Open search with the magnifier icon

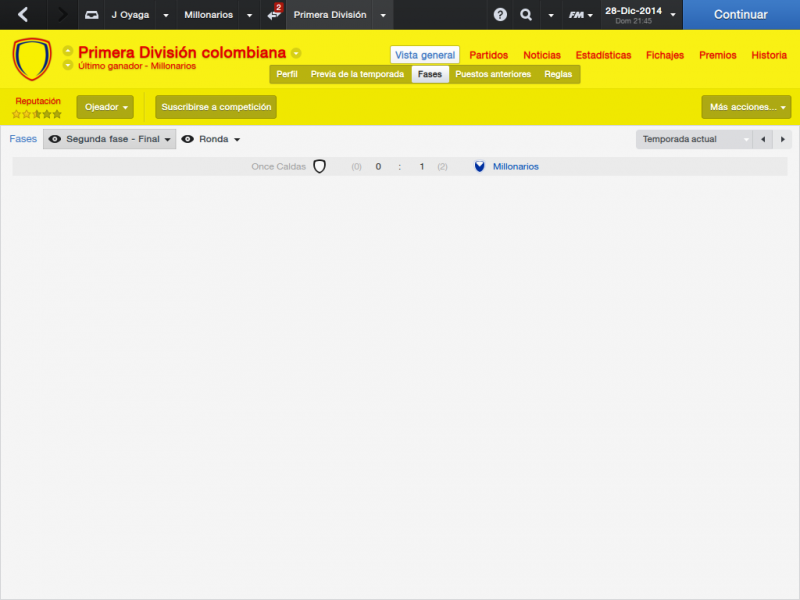[526, 15]
